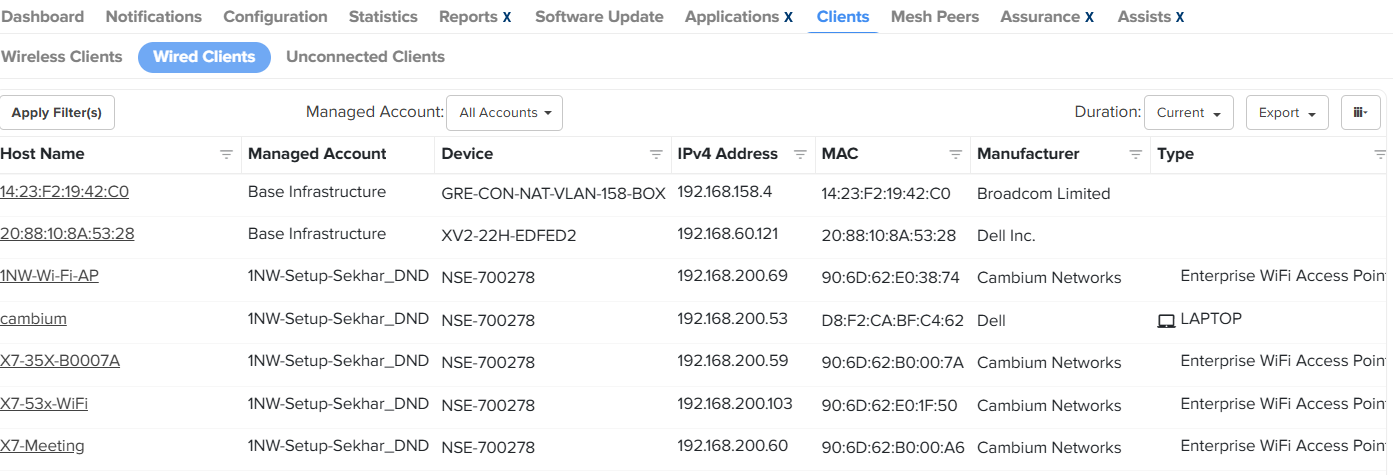
Task: Open host link X7-Meeting
Action: pyautogui.click(x=42, y=446)
